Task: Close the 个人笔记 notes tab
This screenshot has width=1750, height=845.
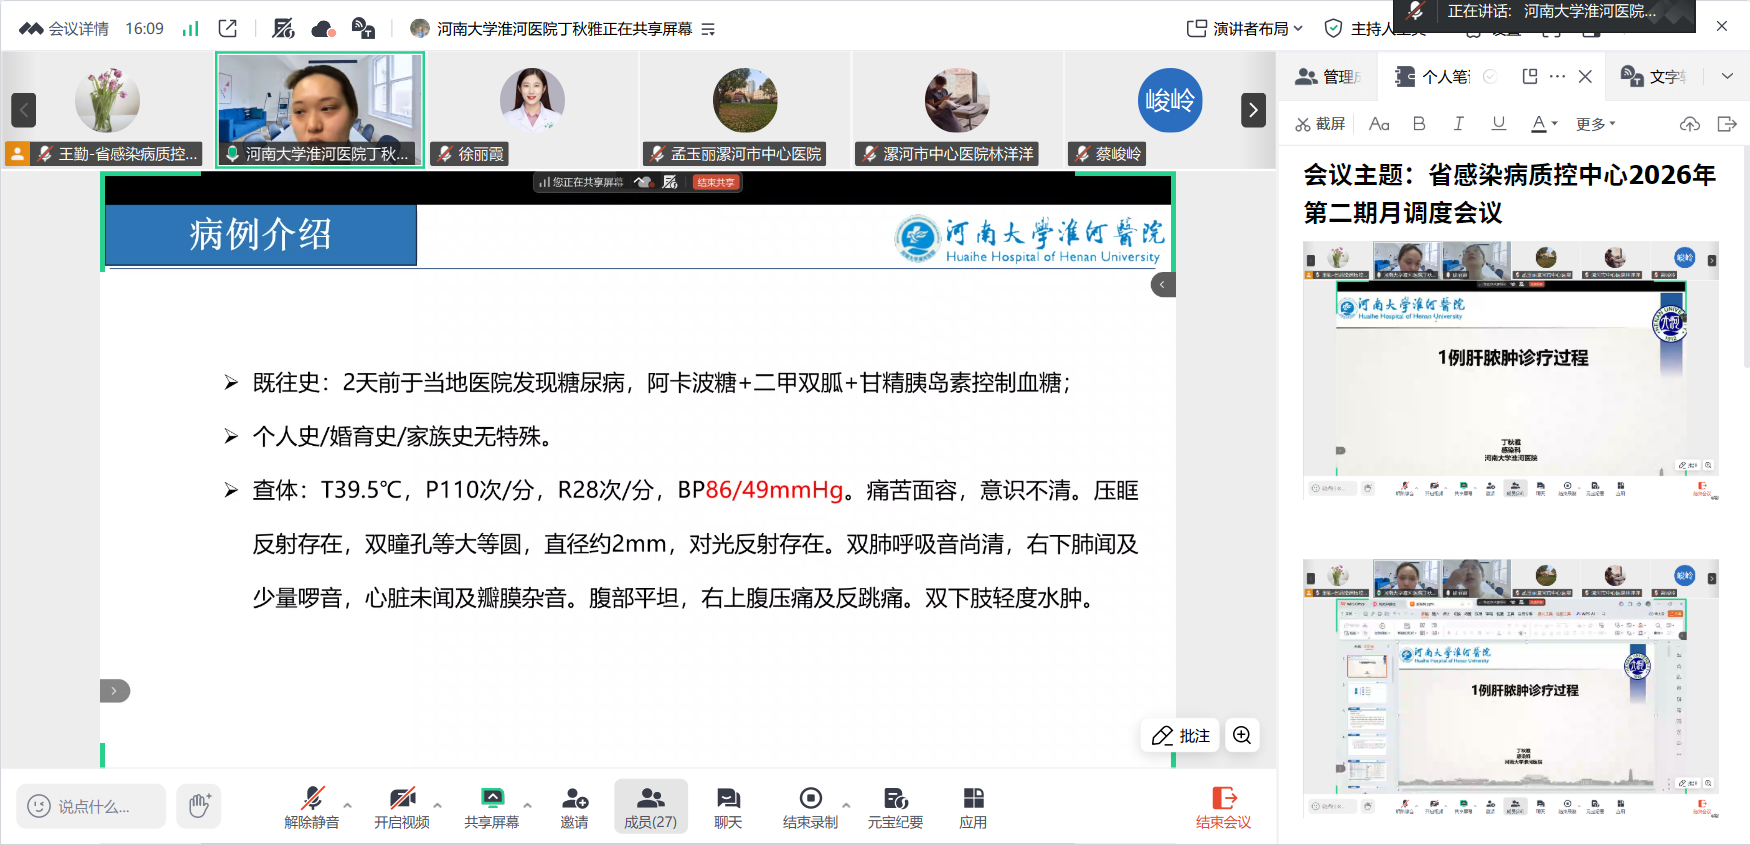Action: (x=1585, y=76)
